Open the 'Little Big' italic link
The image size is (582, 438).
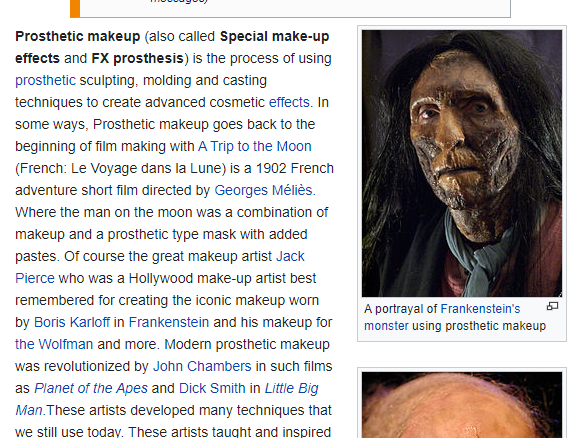[x=291, y=388]
